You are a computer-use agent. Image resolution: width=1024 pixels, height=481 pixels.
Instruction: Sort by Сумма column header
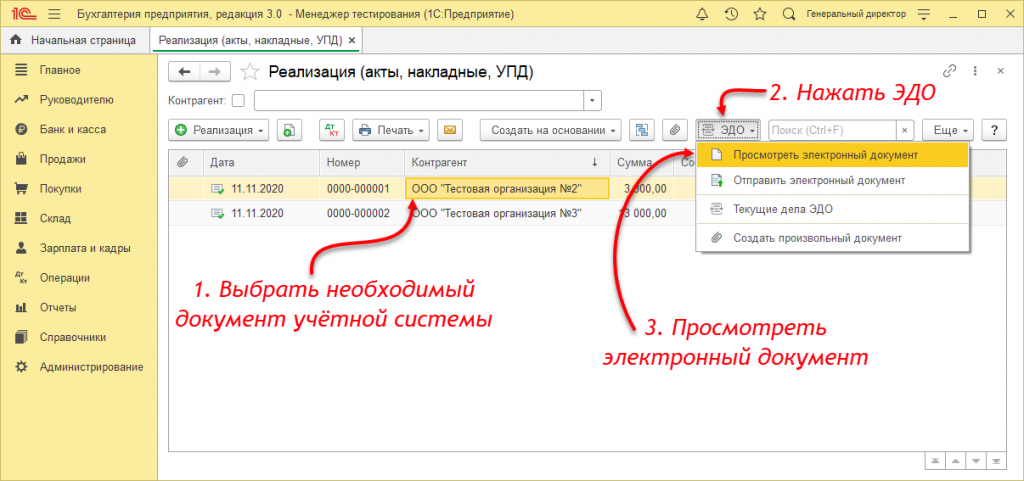pyautogui.click(x=641, y=163)
